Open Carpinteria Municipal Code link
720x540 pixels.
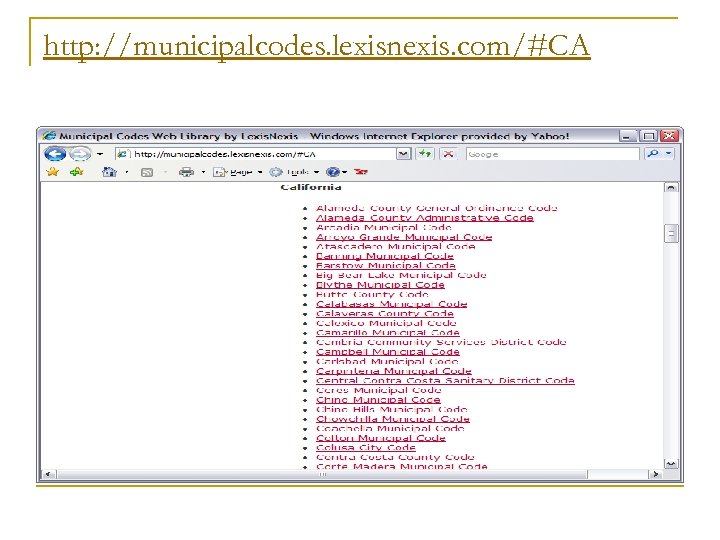tap(394, 371)
